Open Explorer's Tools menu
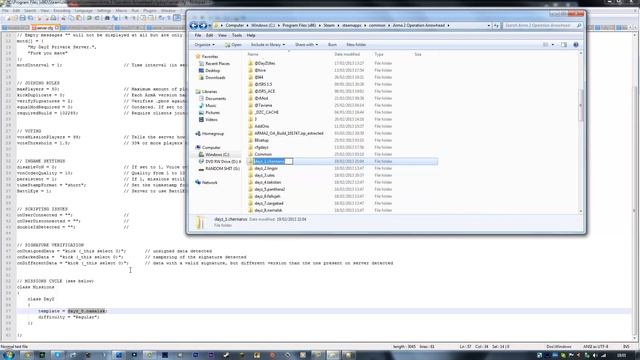The width and height of the screenshot is (640, 360). click(x=237, y=36)
